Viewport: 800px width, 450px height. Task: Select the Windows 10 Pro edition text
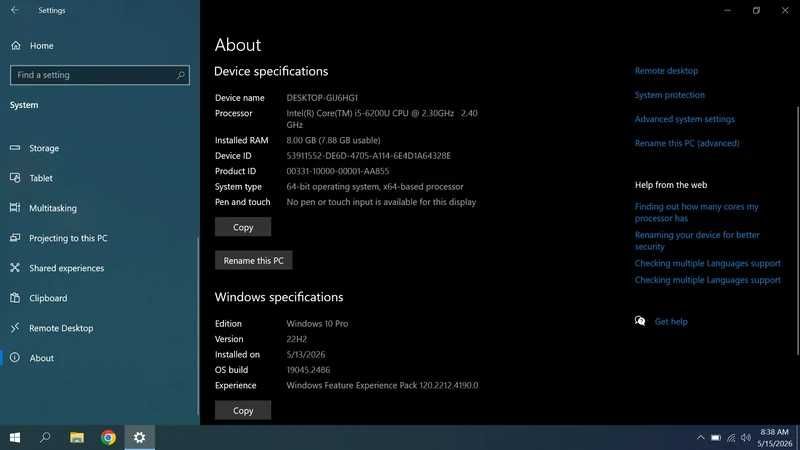(317, 323)
